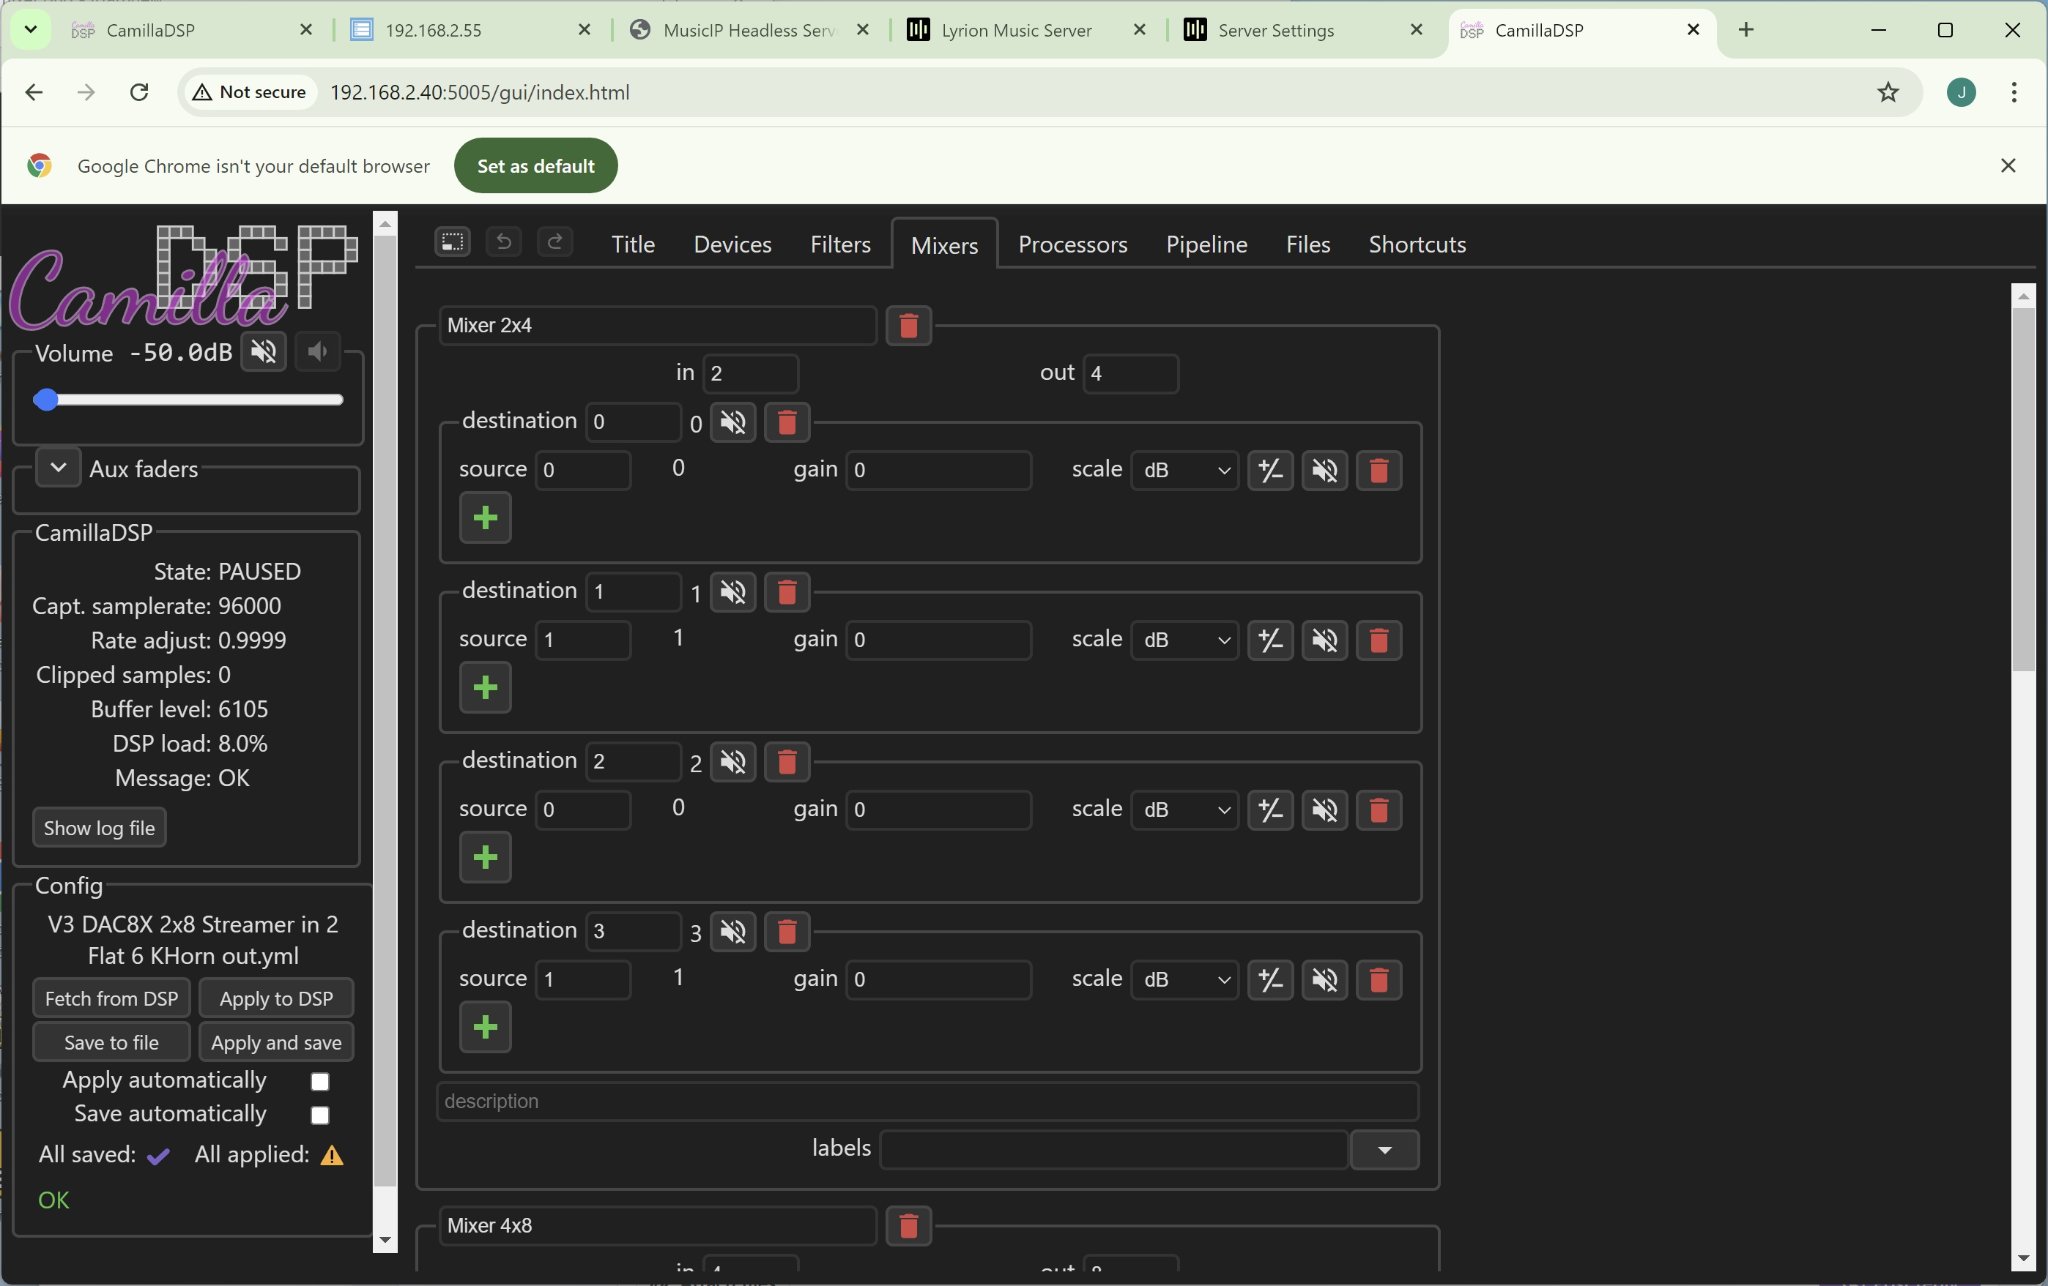Open scale dropdown for destination 0 source
The height and width of the screenshot is (1286, 2048).
pos(1184,470)
